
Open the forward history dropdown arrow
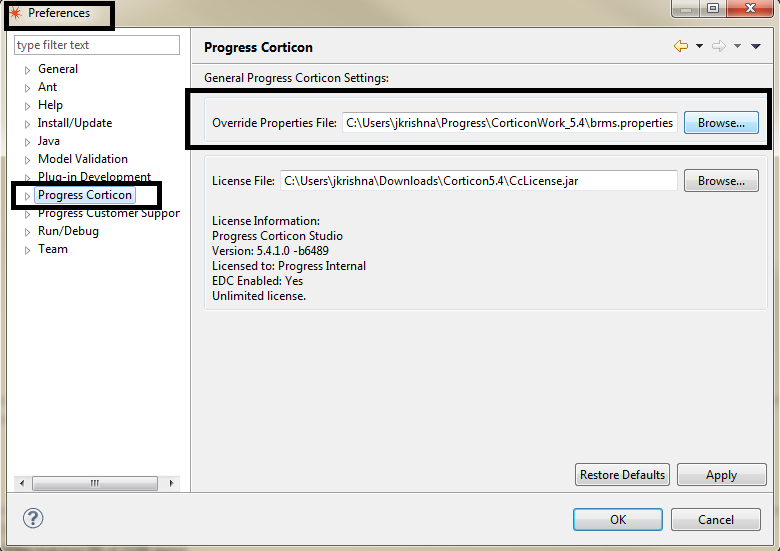pos(738,46)
